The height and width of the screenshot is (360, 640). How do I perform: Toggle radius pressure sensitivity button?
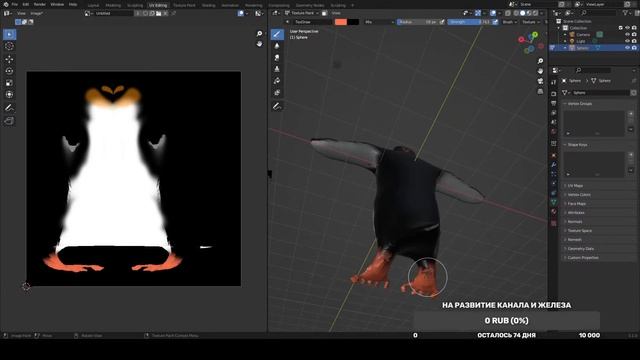(x=442, y=22)
